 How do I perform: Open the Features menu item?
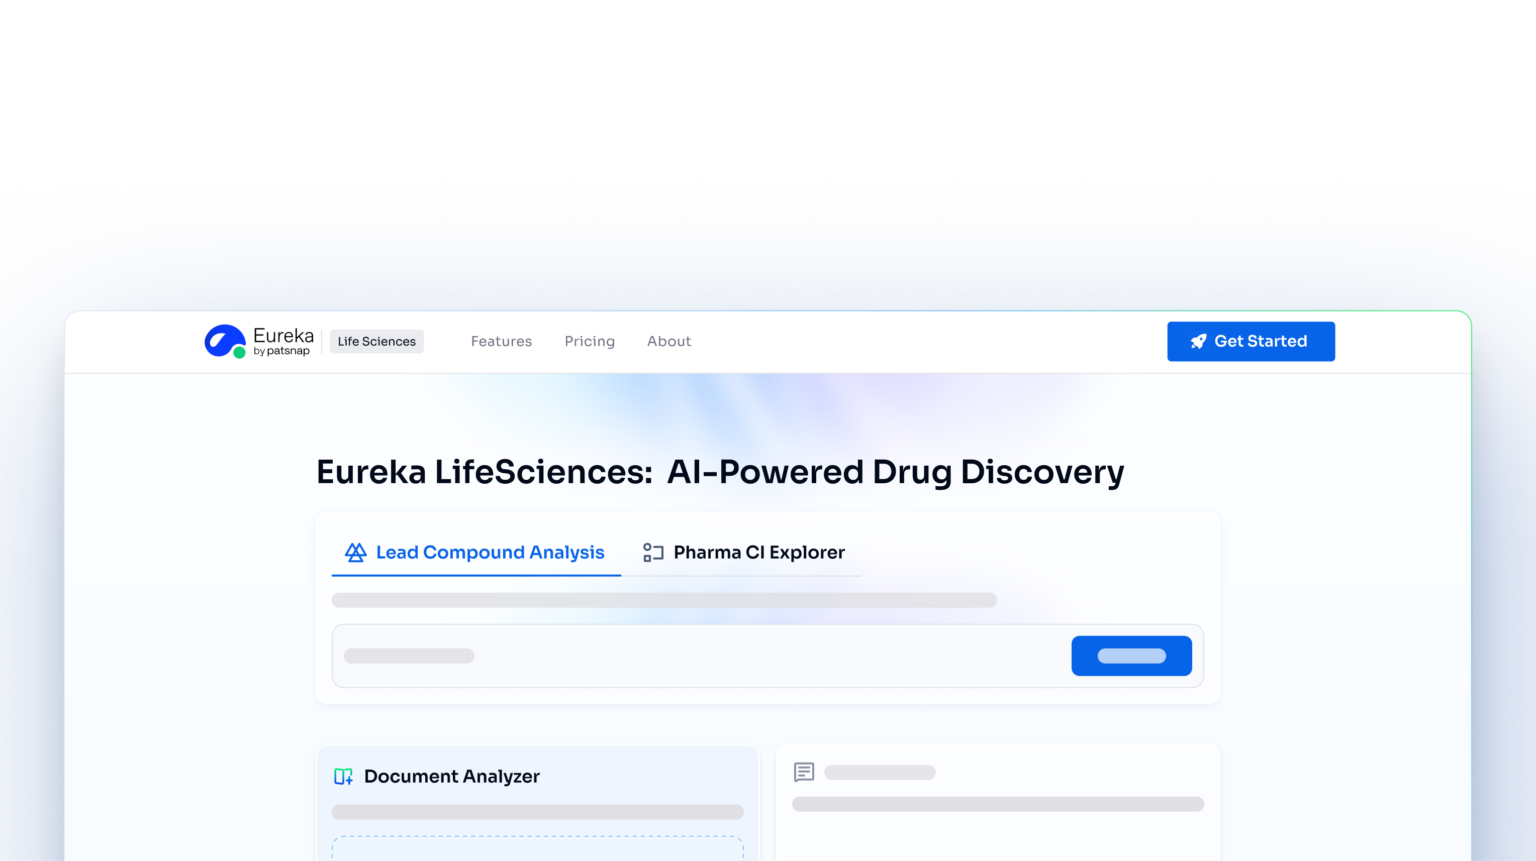coord(501,341)
